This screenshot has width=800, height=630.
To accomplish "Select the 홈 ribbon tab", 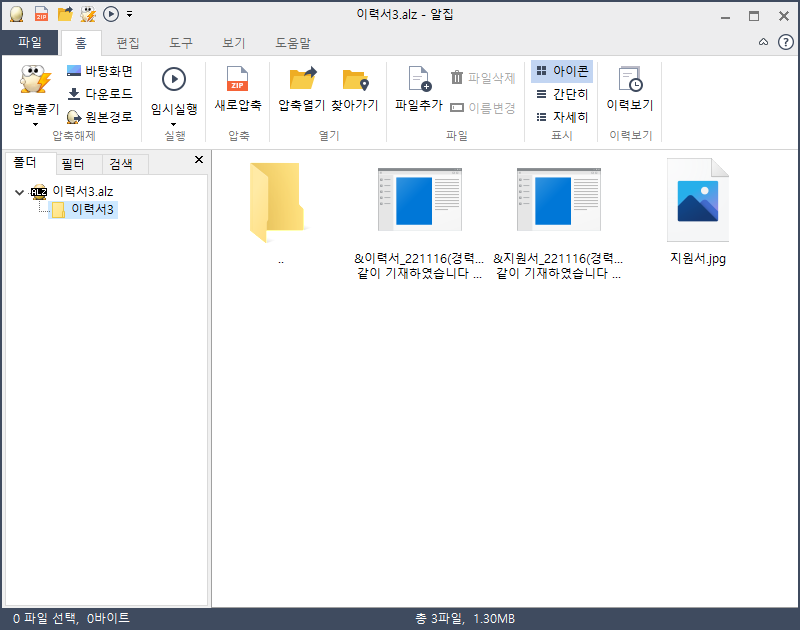I will (x=81, y=43).
